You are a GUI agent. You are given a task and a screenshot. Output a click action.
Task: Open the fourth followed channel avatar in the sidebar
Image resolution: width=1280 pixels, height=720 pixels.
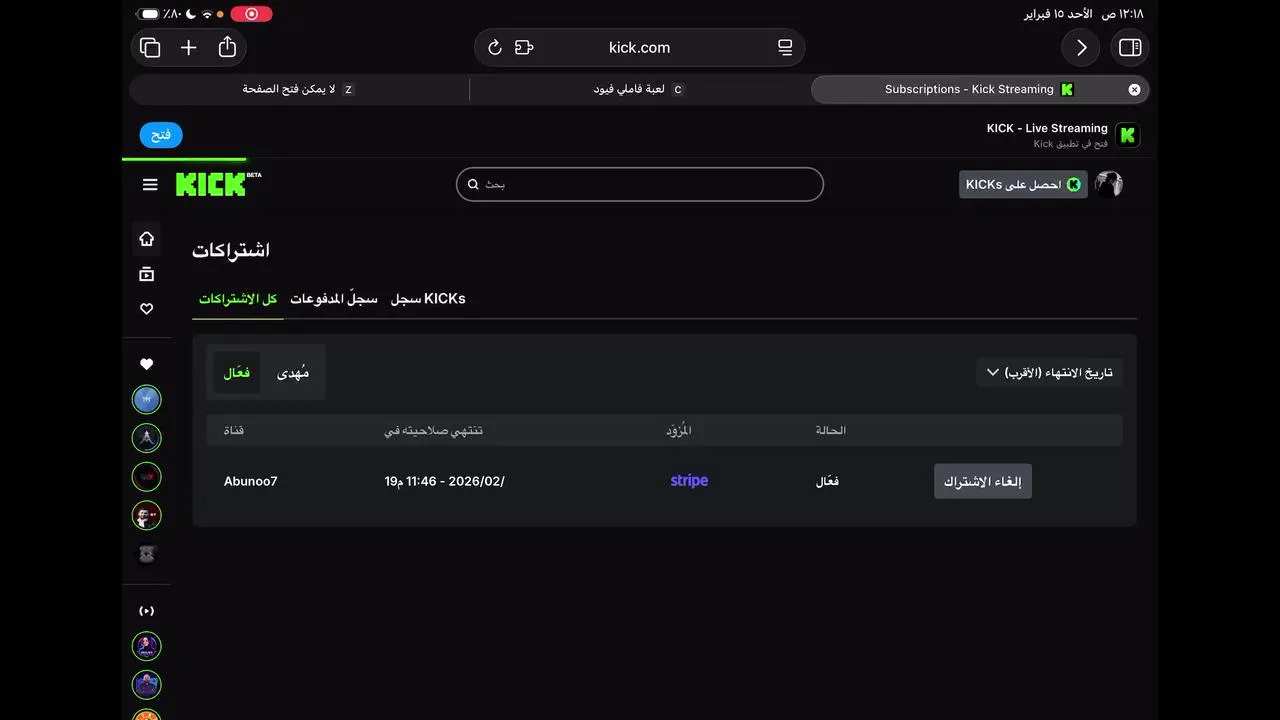click(x=147, y=516)
